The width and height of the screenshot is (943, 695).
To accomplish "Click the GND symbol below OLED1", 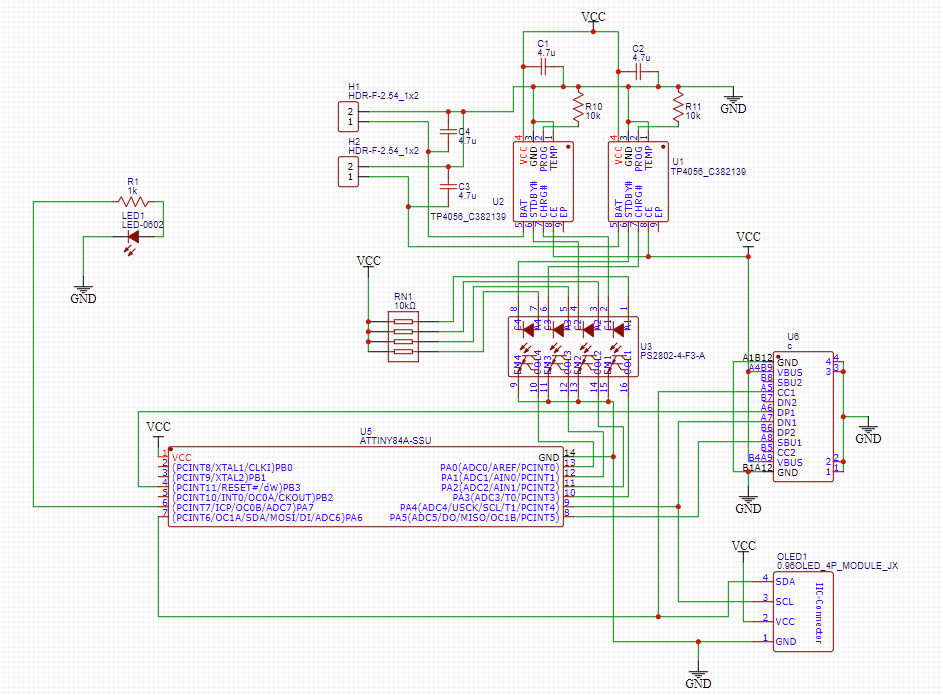I will click(x=700, y=675).
